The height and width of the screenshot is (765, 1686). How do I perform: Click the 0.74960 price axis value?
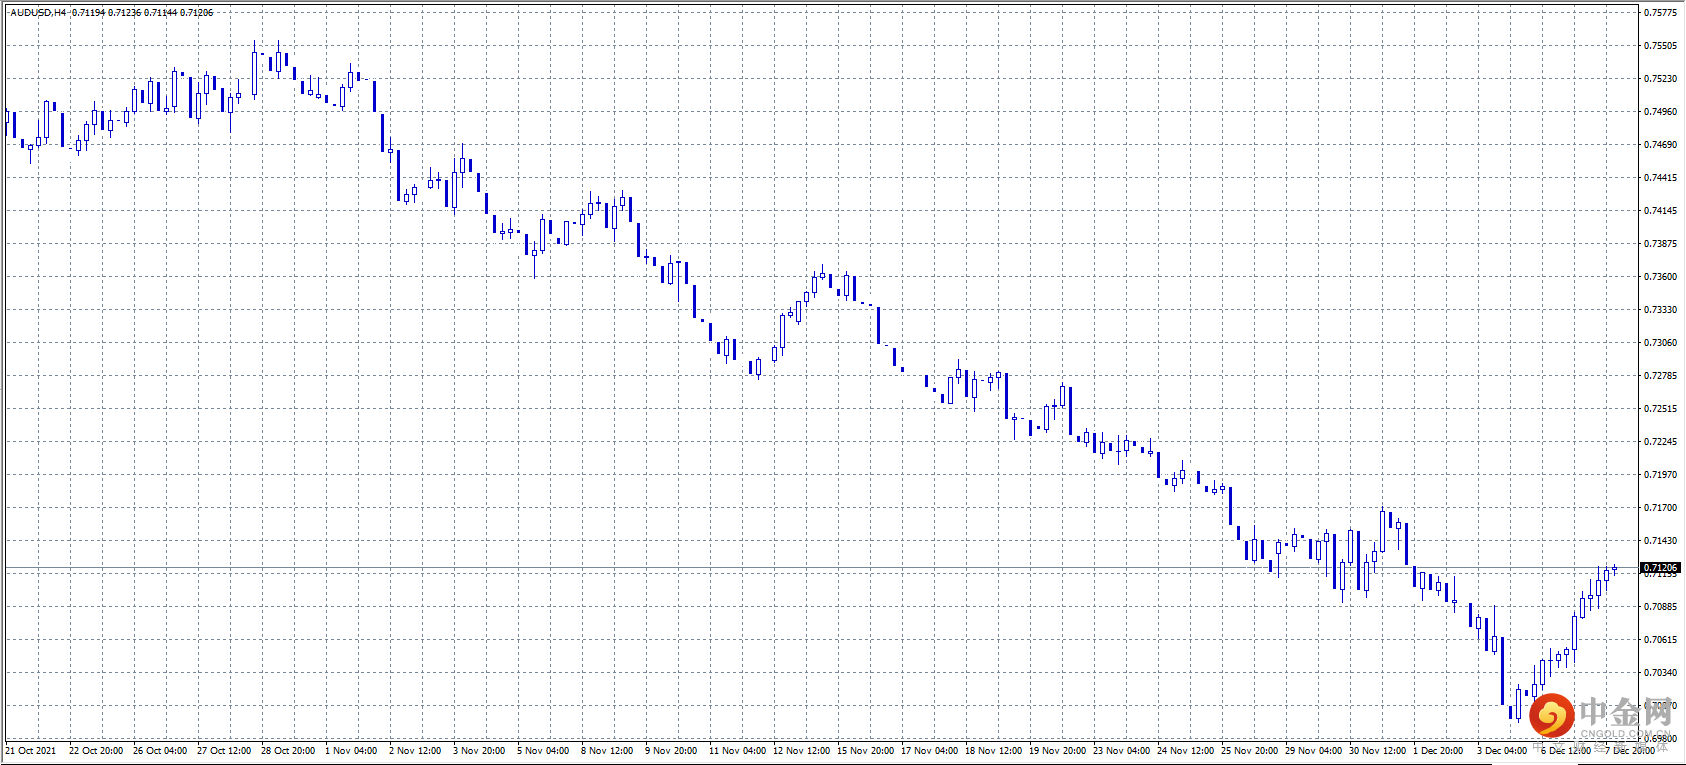click(x=1660, y=112)
